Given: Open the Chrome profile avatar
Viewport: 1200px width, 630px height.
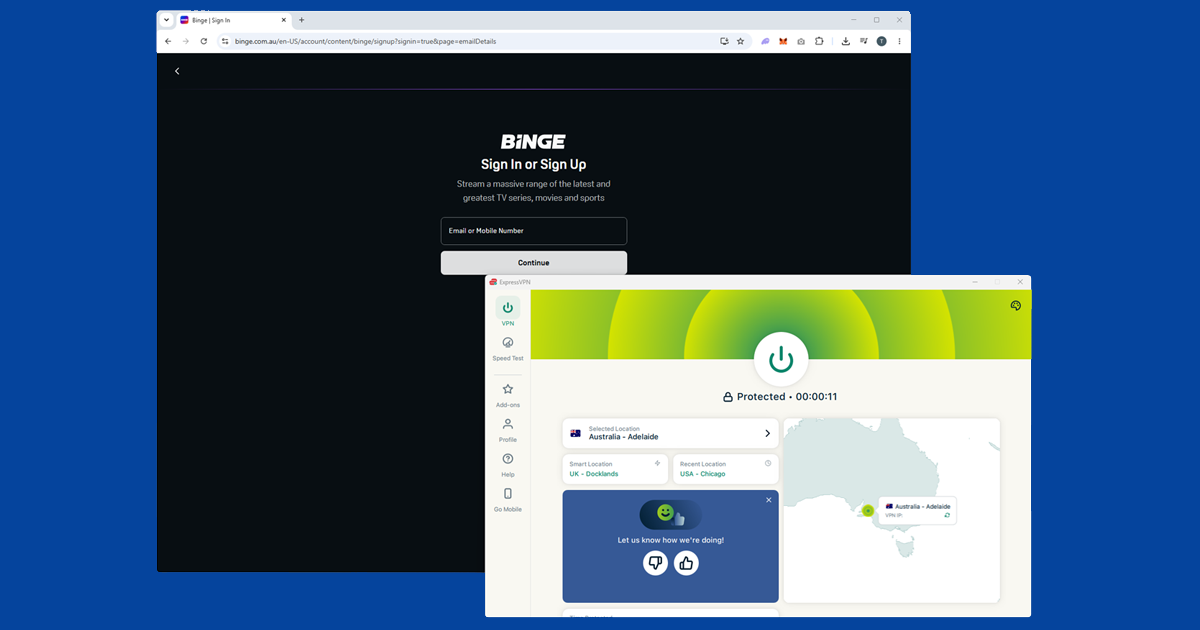Looking at the screenshot, I should coord(881,41).
